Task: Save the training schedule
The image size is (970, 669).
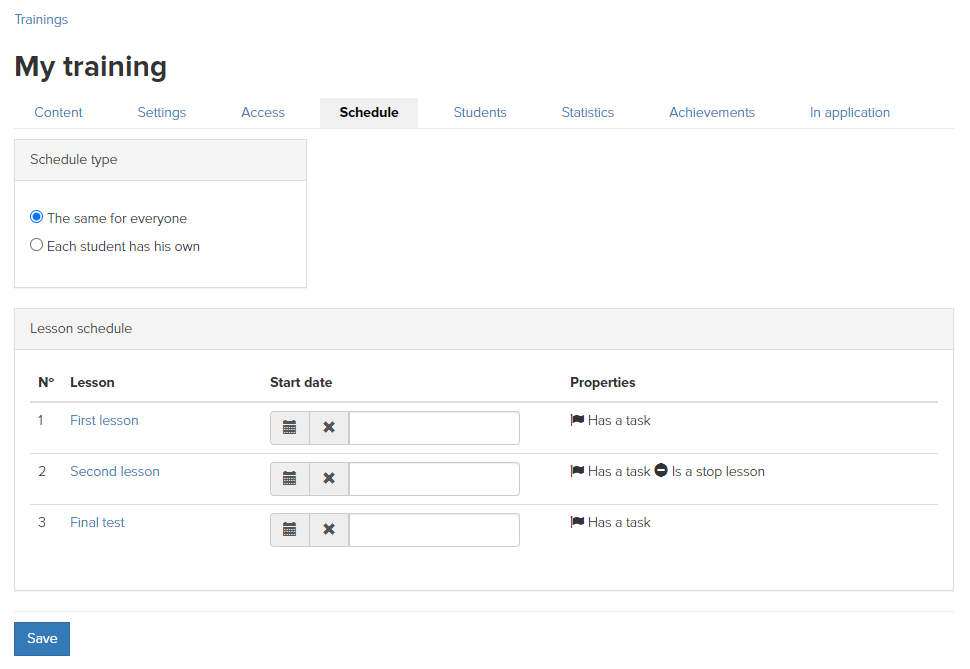Action: 42,639
